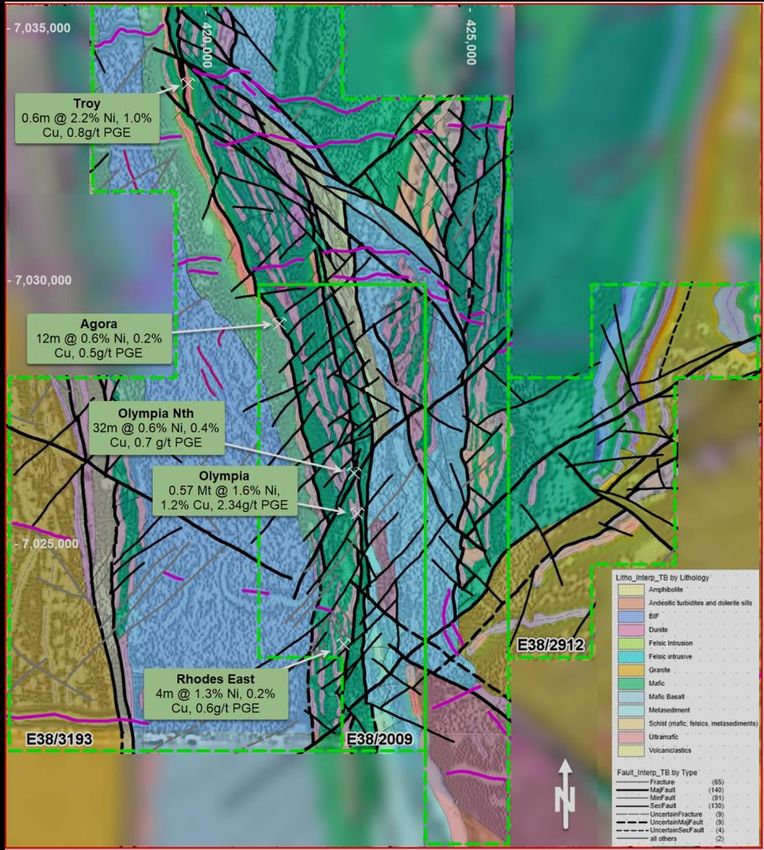
Task: Click the Agora prospect mine symbol
Action: click(281, 322)
